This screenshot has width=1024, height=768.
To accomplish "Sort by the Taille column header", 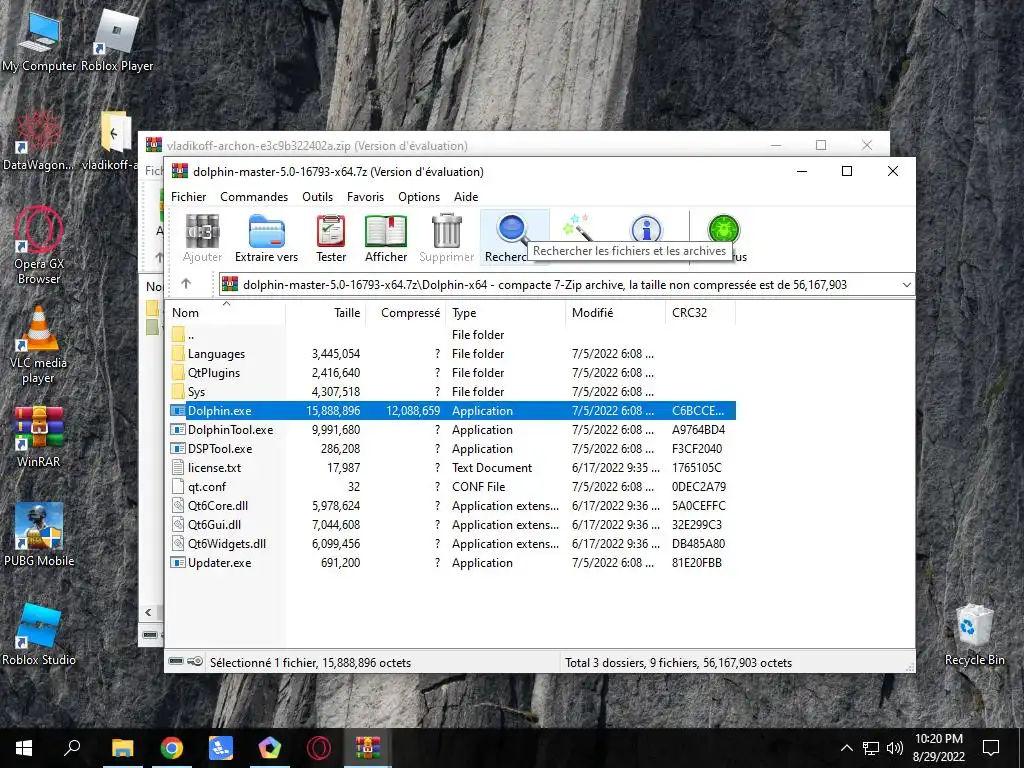I will click(325, 313).
